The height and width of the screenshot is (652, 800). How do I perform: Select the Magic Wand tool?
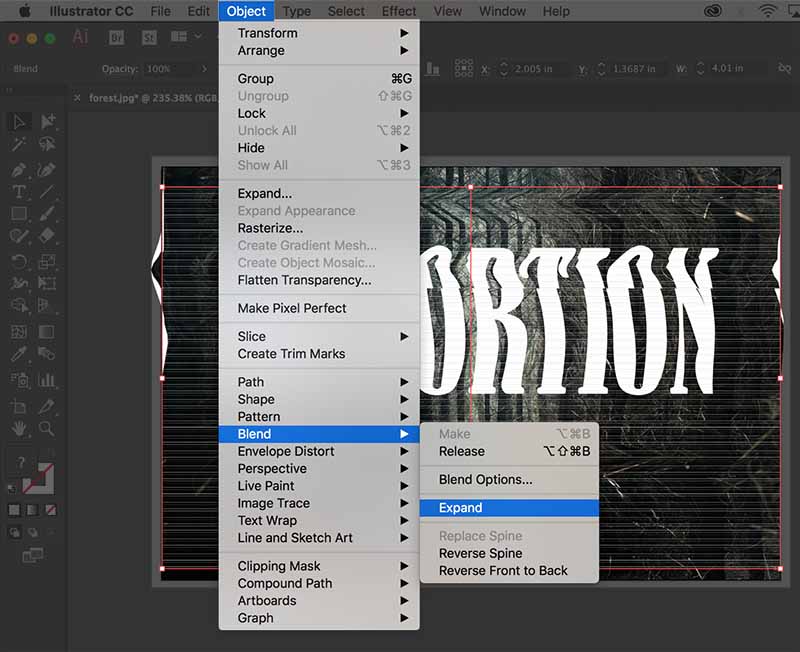(19, 145)
